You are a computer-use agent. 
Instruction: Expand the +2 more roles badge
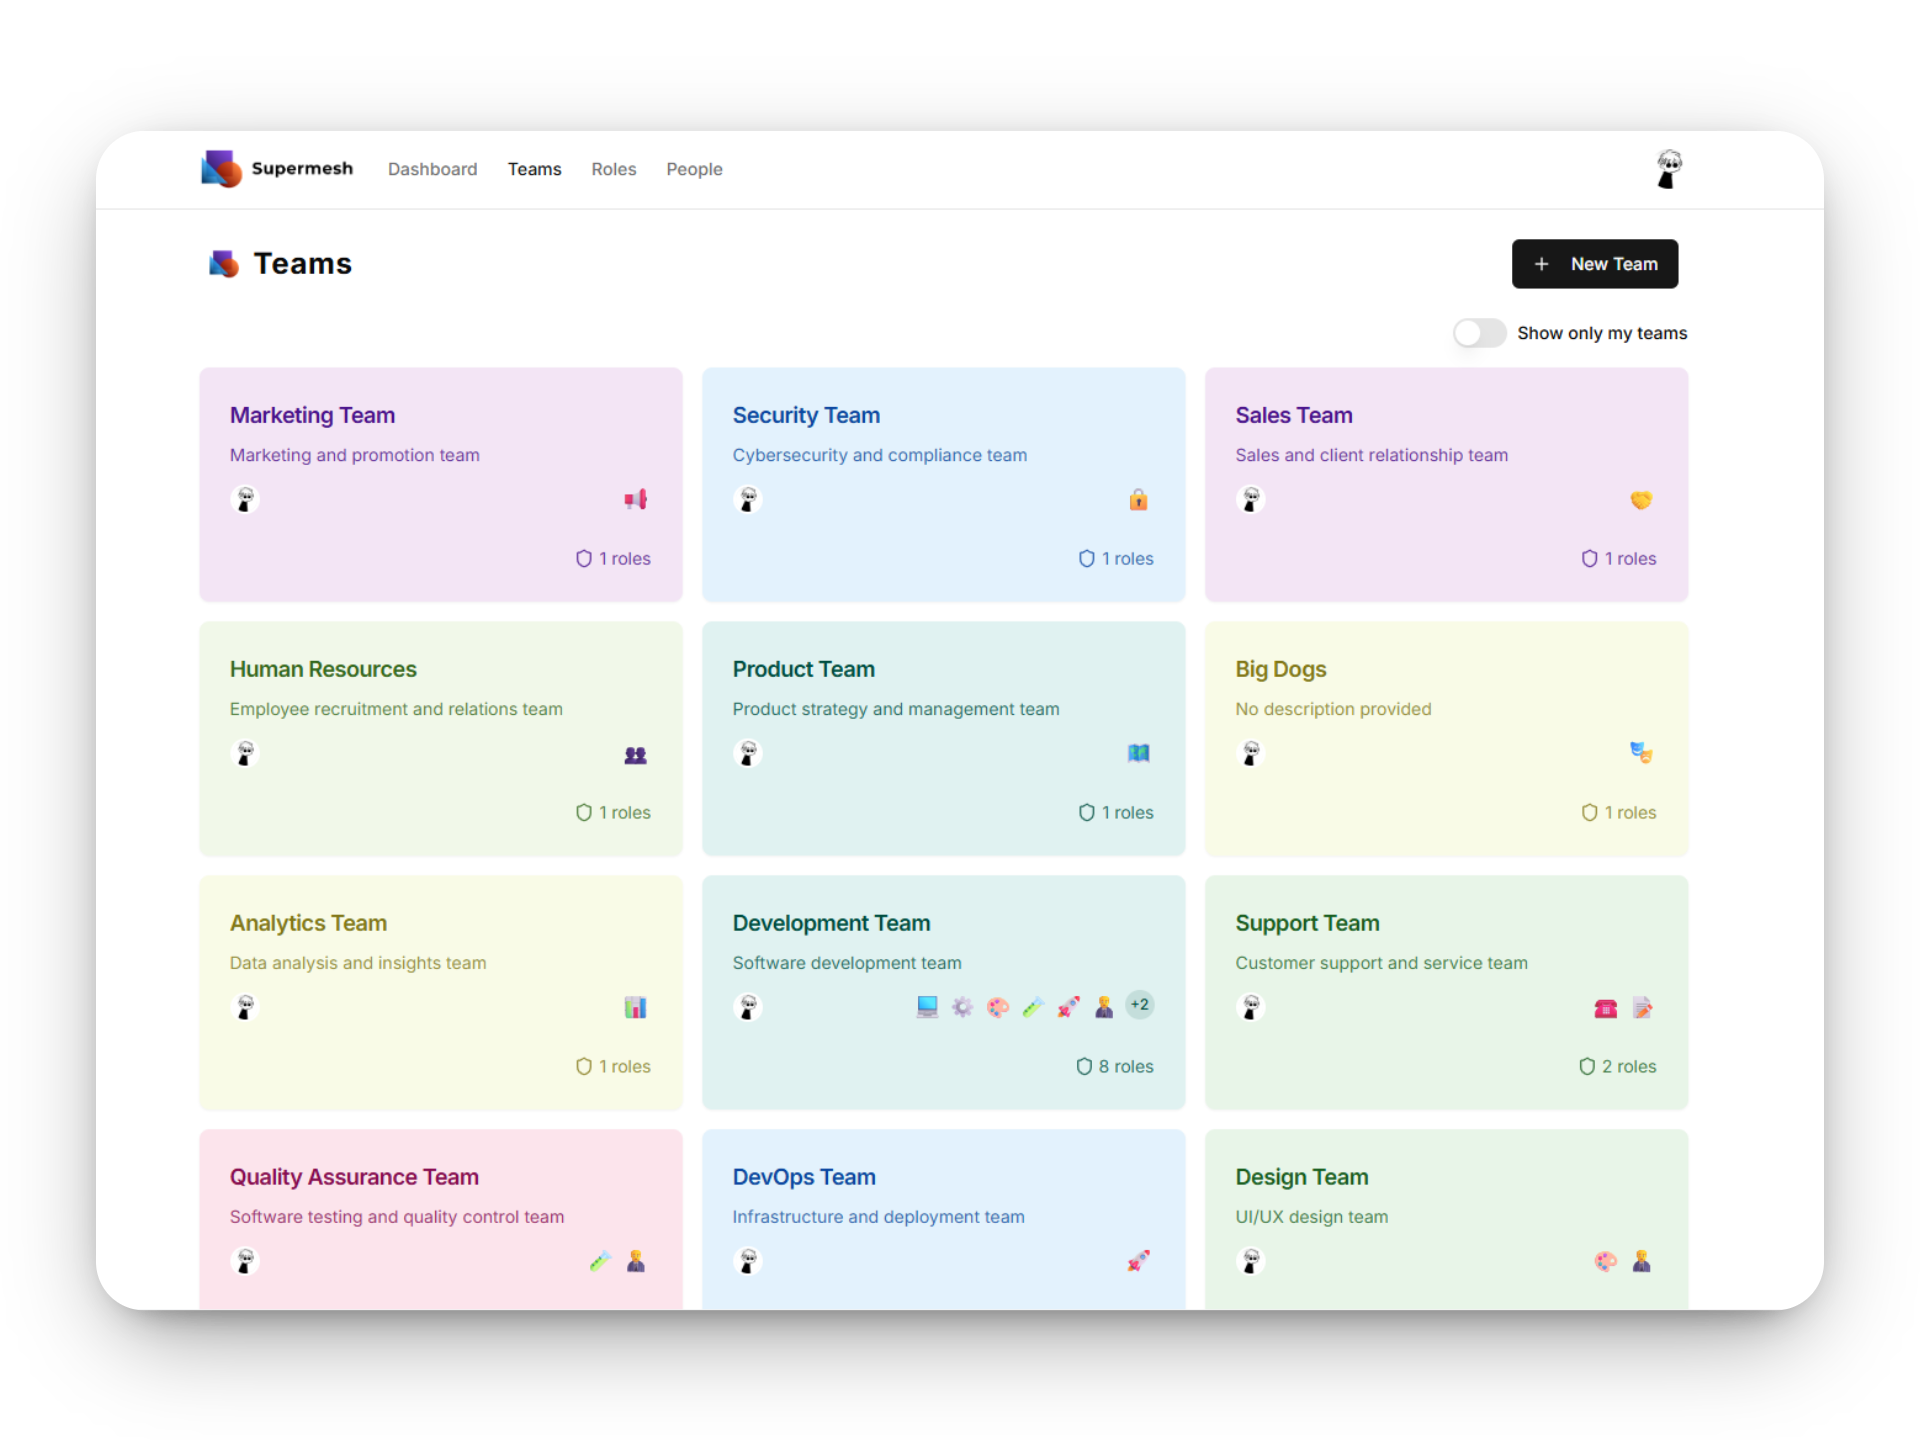click(x=1140, y=1005)
